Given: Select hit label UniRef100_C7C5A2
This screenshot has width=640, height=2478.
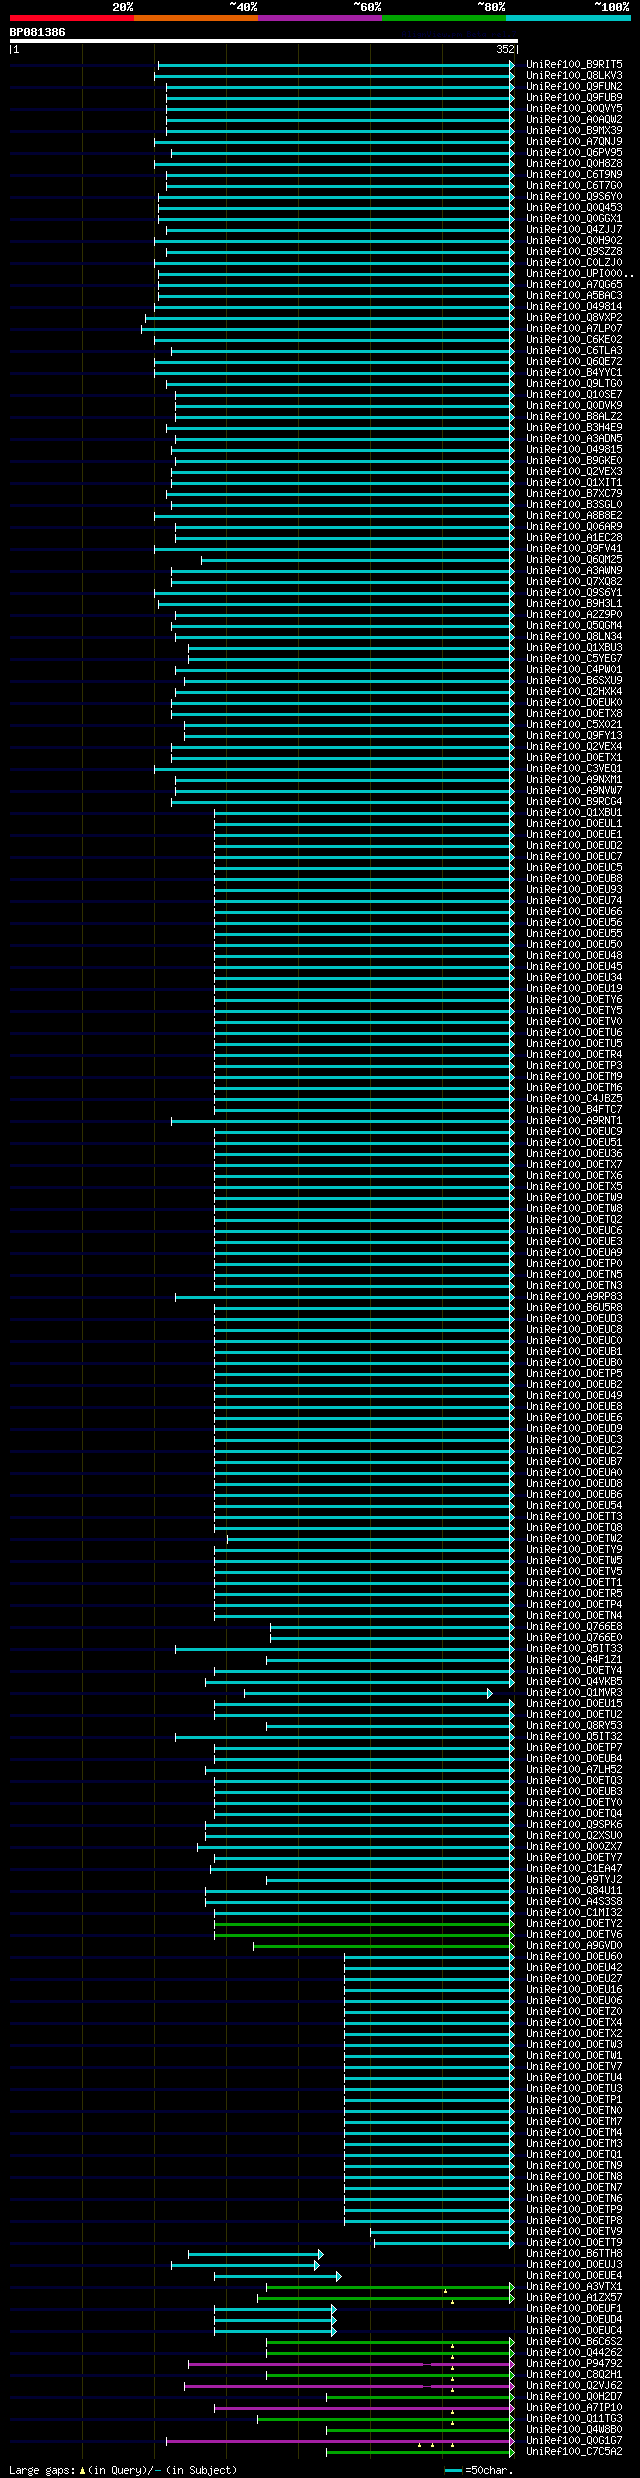Looking at the screenshot, I should point(574,2451).
